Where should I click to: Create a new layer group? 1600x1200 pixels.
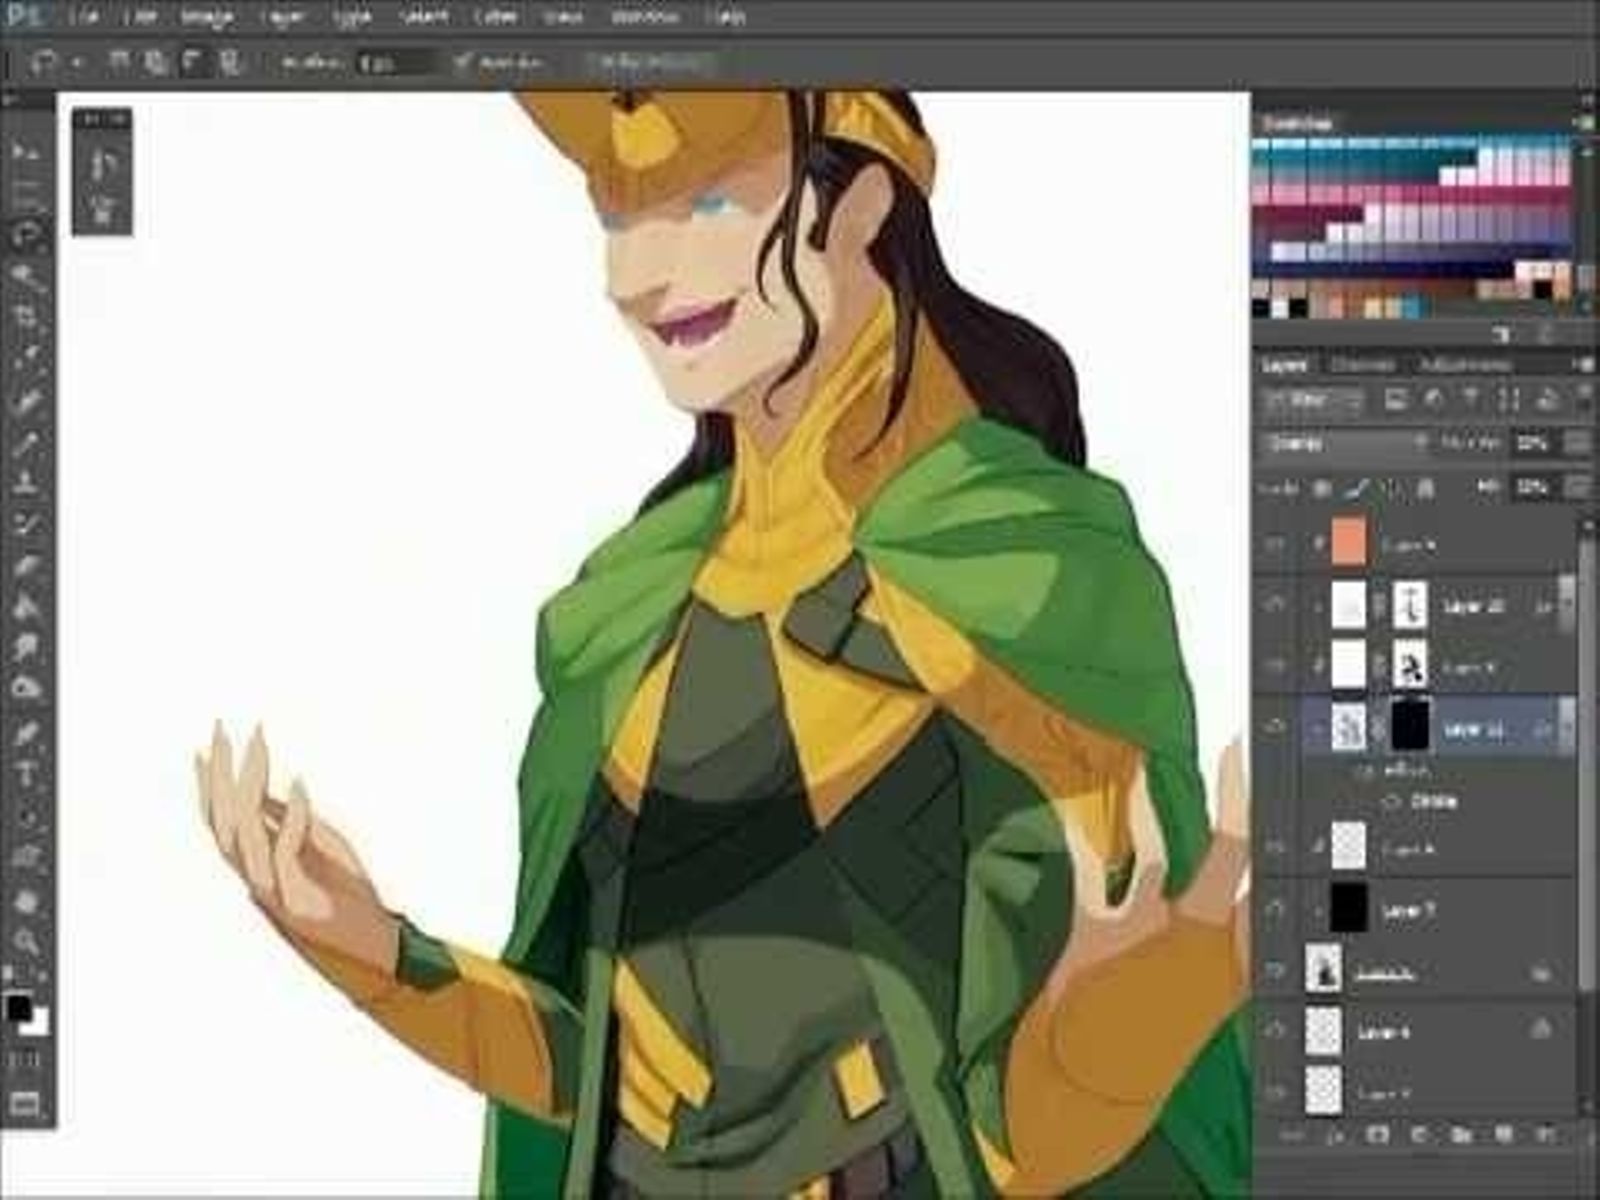[1462, 1136]
